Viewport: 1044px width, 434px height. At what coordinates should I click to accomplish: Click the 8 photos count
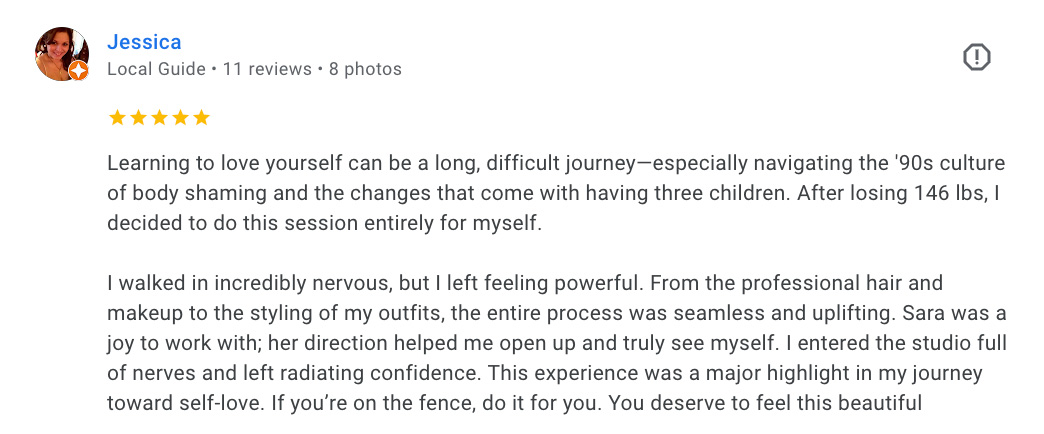365,70
